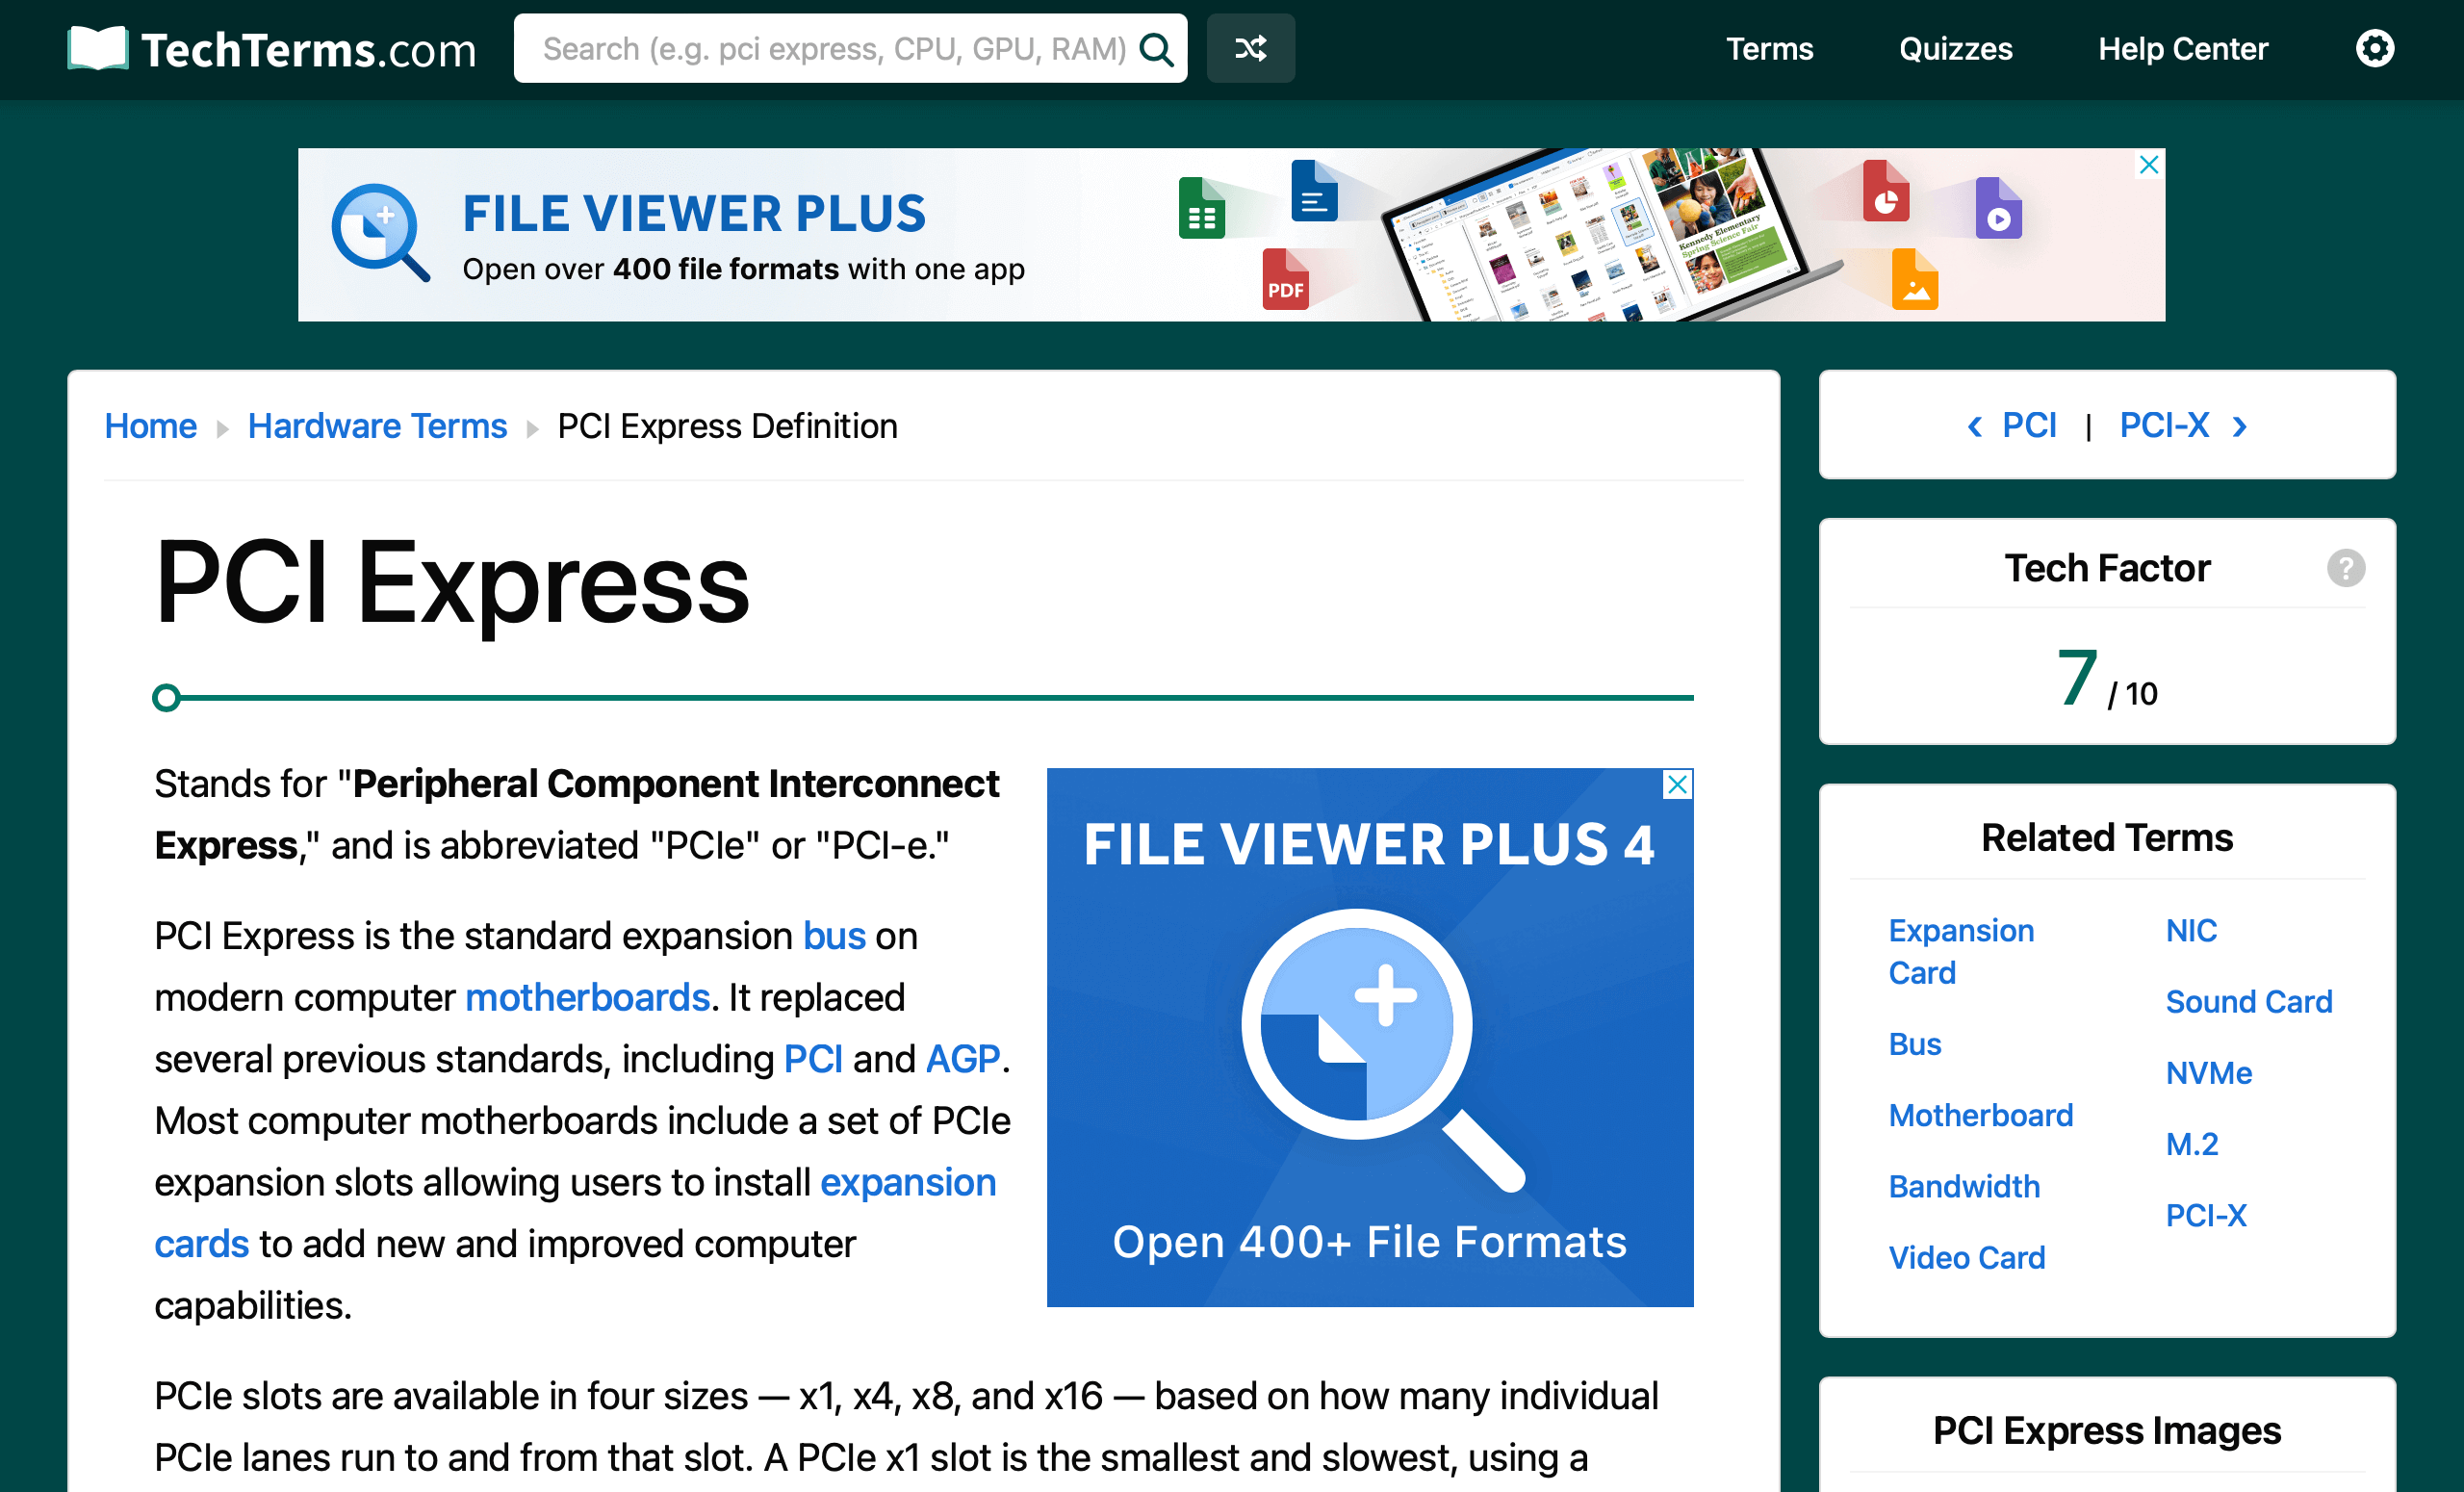Click PCI Express Definition breadcrumb text
The image size is (2464, 1492).
pos(727,426)
